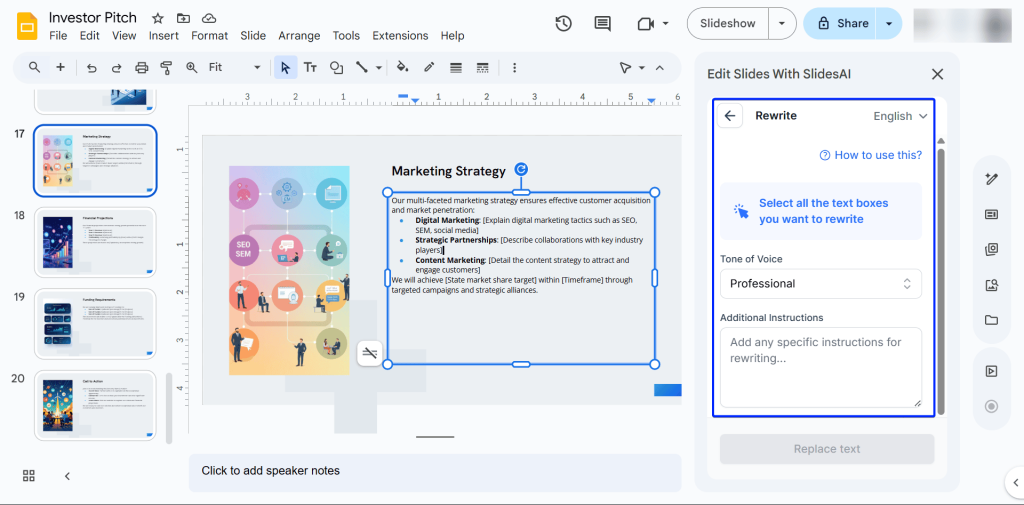Go back using the Rewrite back arrow
This screenshot has width=1024, height=505.
(x=730, y=116)
